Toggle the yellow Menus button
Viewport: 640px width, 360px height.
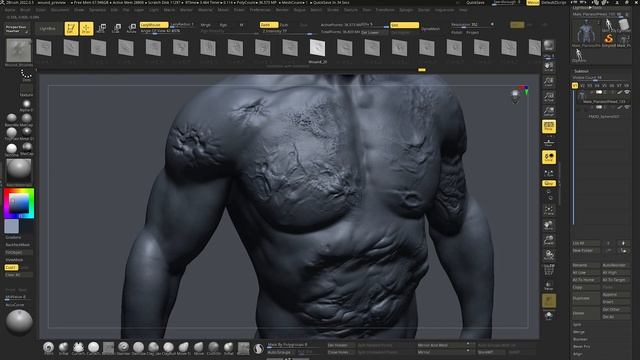pyautogui.click(x=533, y=2)
